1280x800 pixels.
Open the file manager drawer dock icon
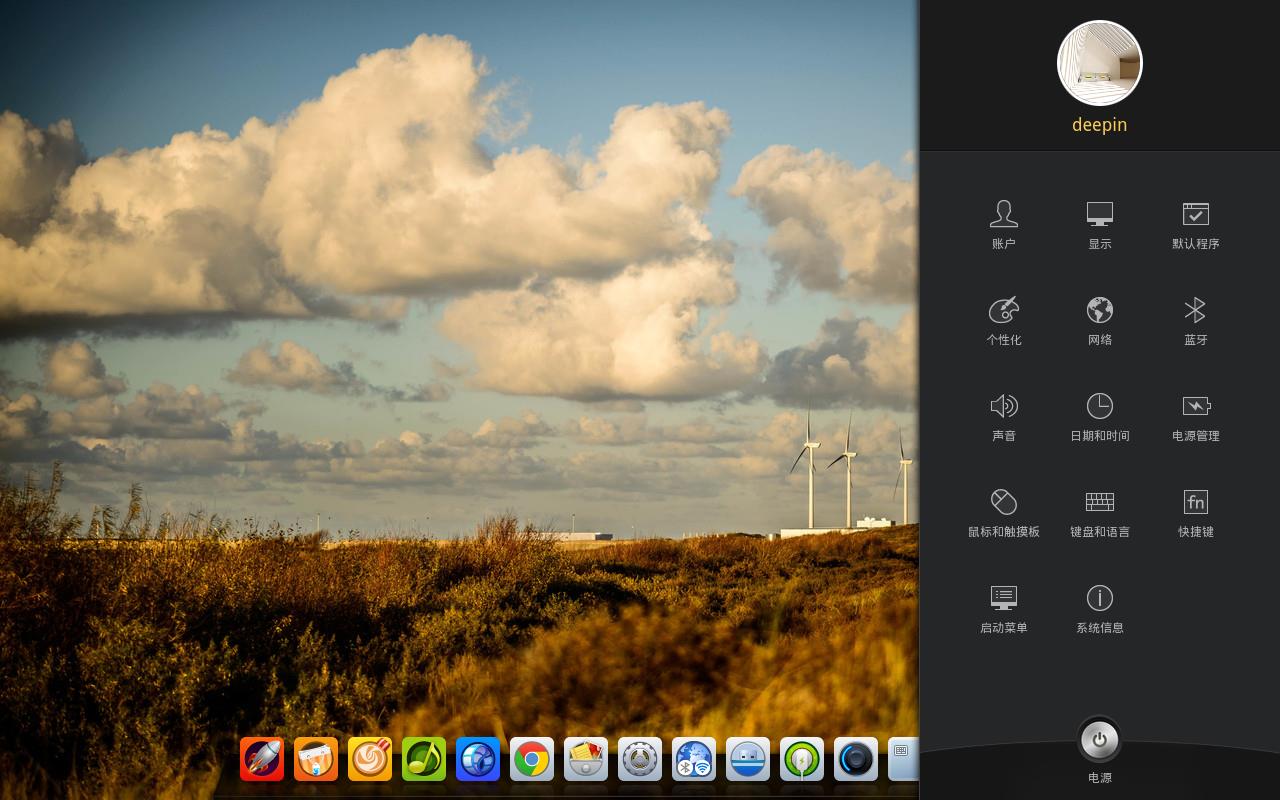pyautogui.click(x=586, y=760)
